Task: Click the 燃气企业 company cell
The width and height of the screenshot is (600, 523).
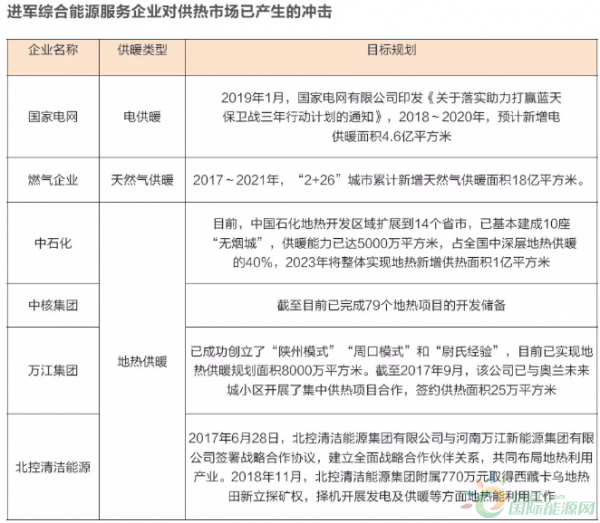Action: [x=53, y=180]
